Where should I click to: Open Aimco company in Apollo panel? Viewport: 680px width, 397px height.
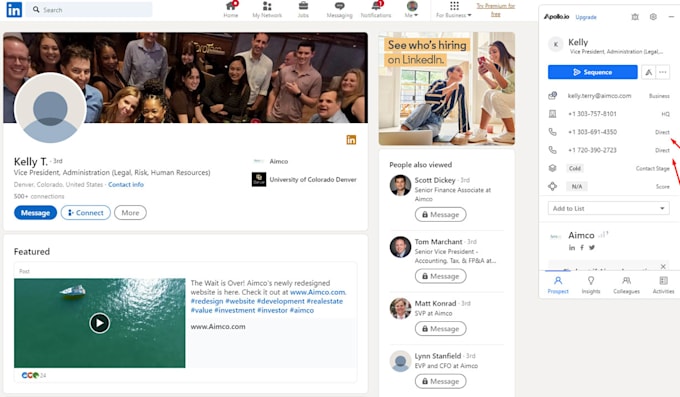click(581, 235)
